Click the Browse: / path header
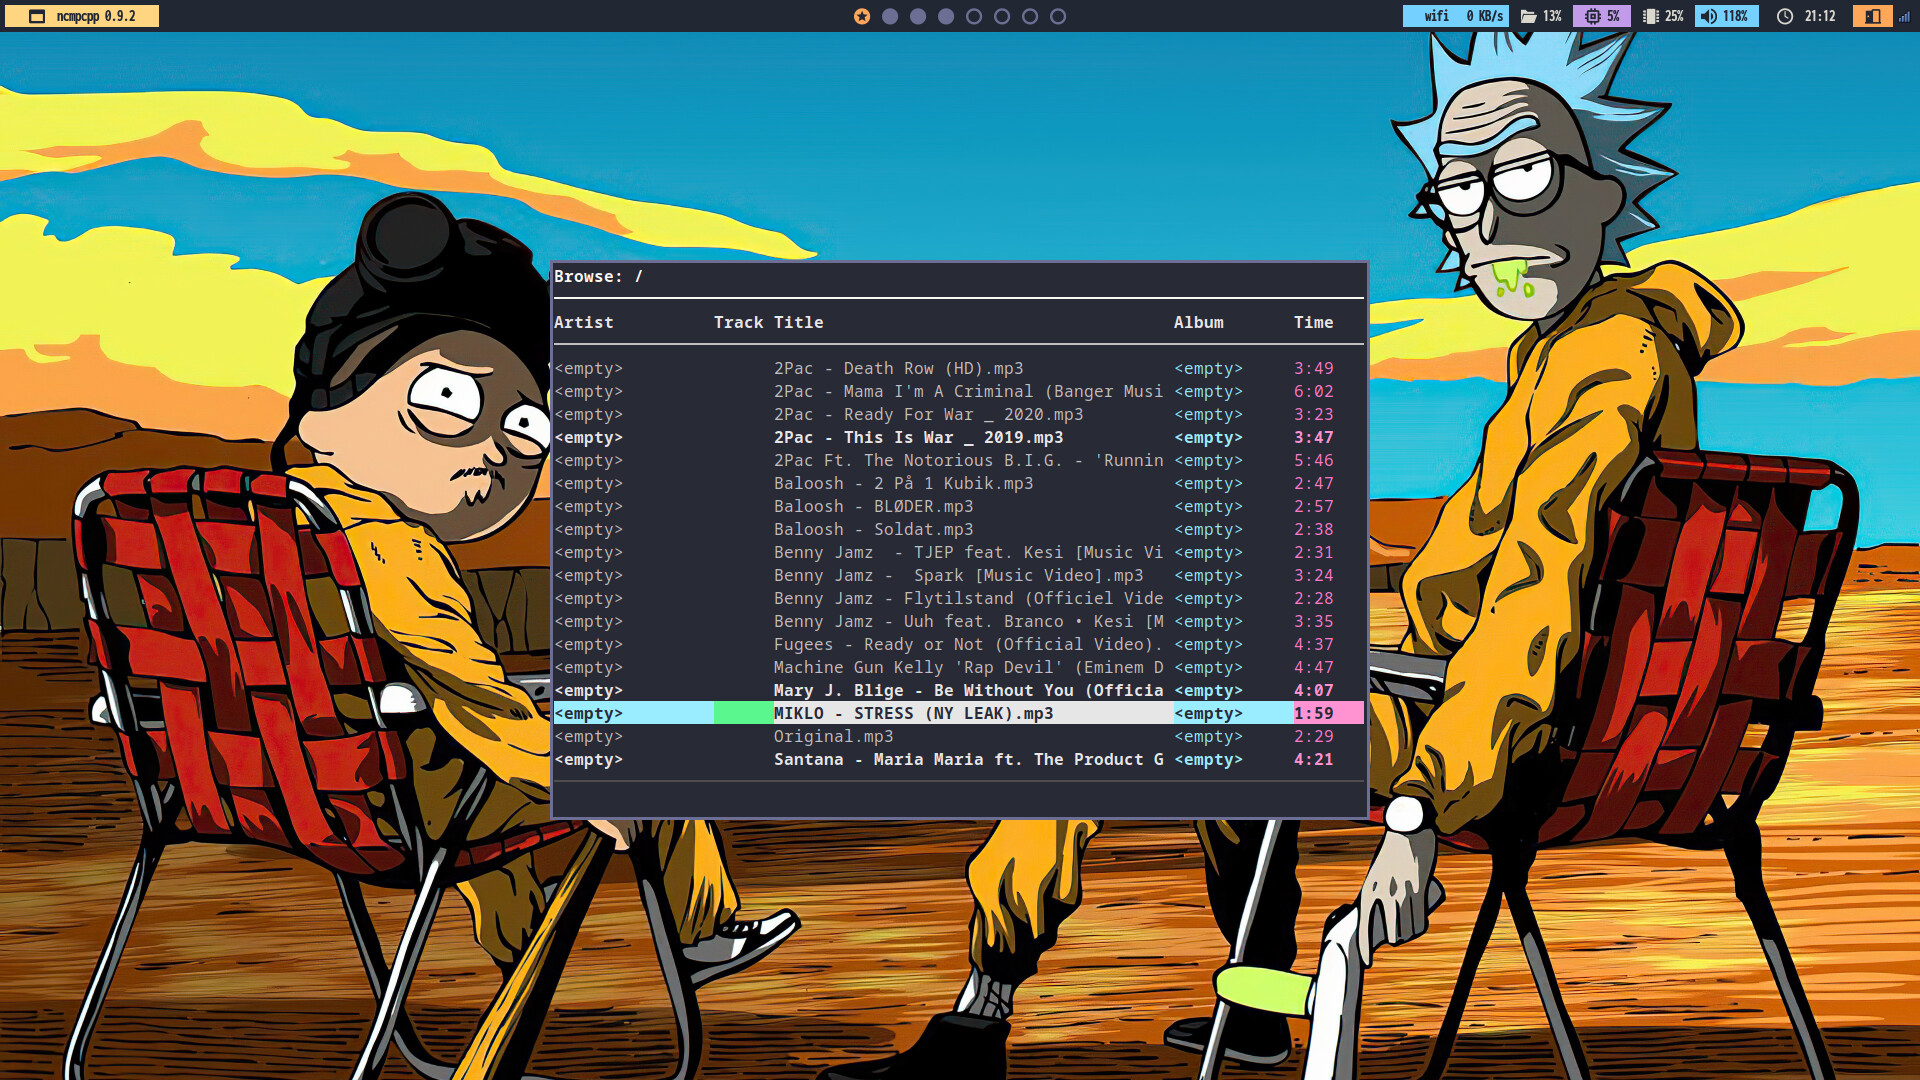The image size is (1920, 1080). pos(599,276)
